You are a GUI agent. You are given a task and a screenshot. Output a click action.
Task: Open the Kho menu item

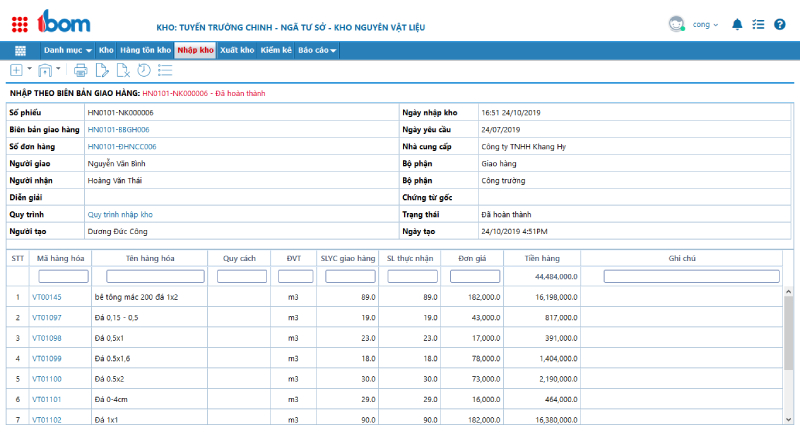(x=106, y=50)
